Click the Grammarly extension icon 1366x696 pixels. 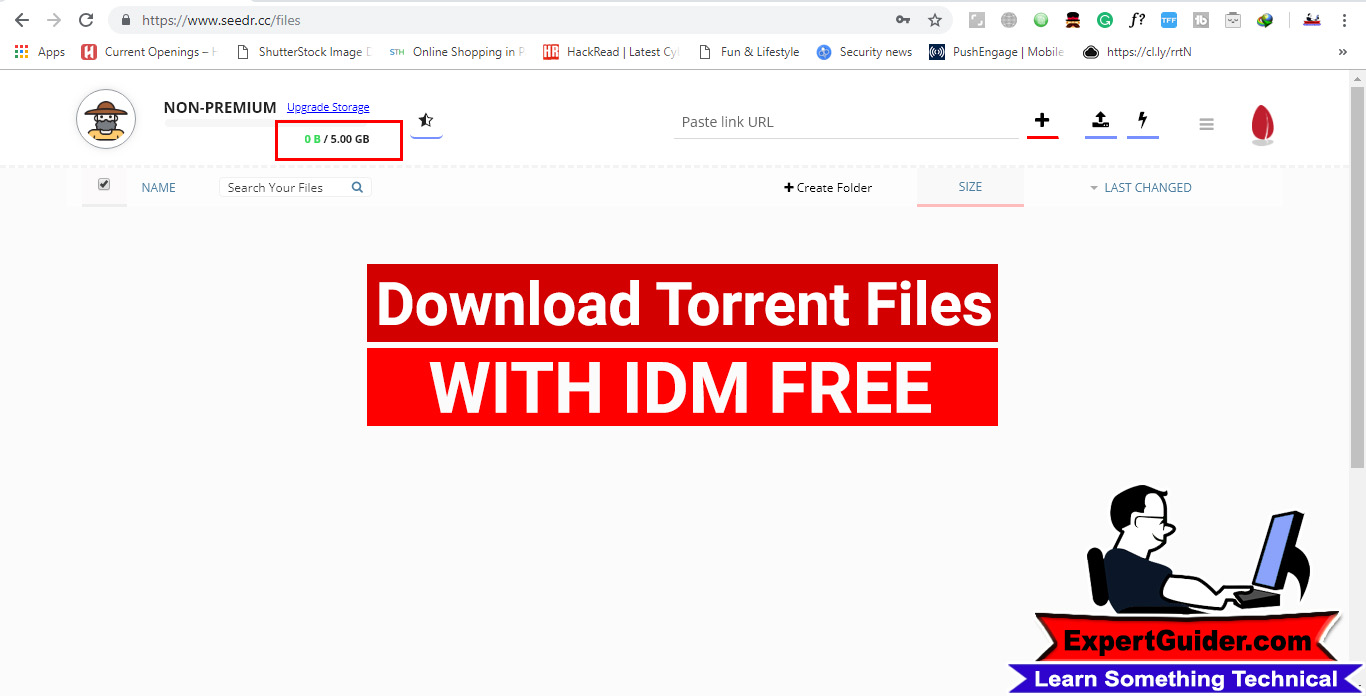1105,20
